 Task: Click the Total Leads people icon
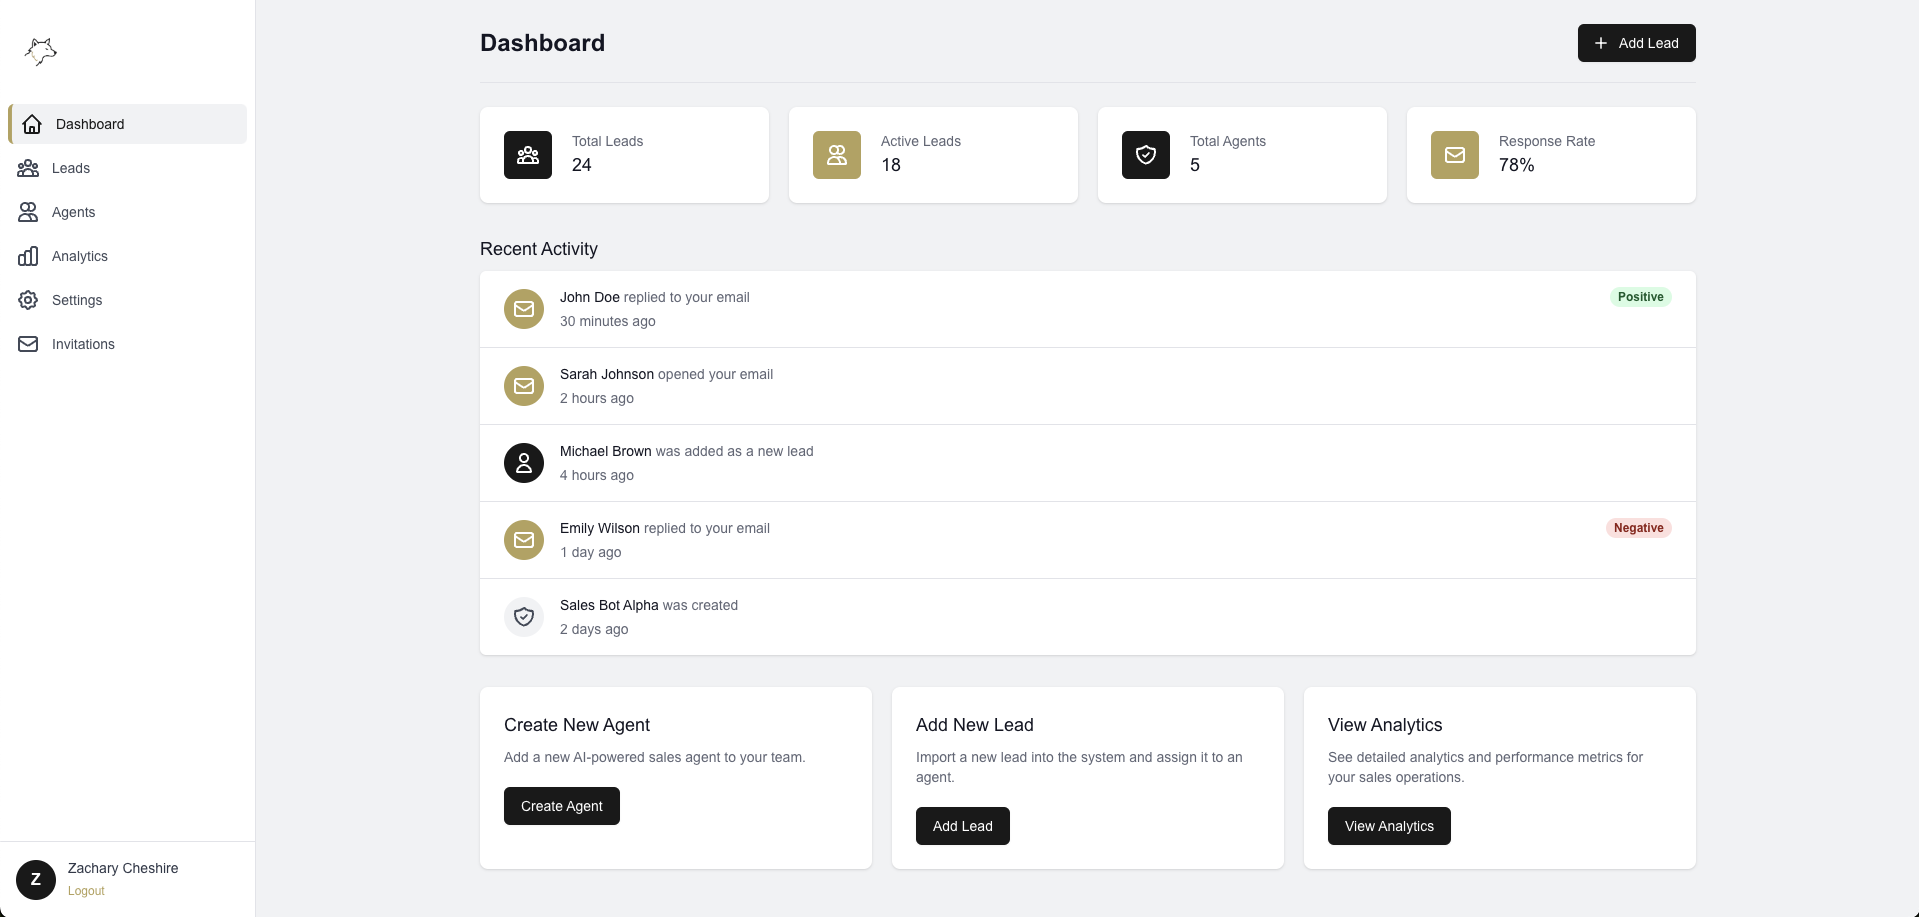coord(527,155)
